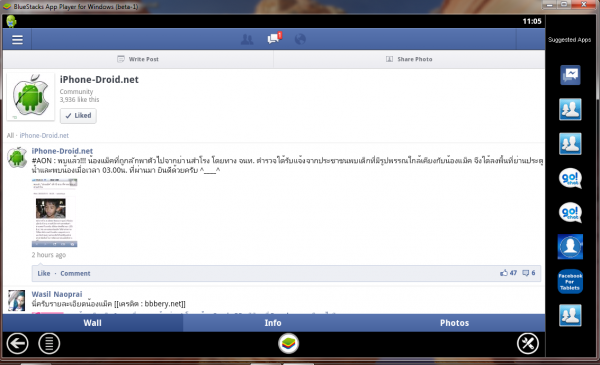Toggle the Liked button for iPhone-Droid.net

pyautogui.click(x=78, y=116)
